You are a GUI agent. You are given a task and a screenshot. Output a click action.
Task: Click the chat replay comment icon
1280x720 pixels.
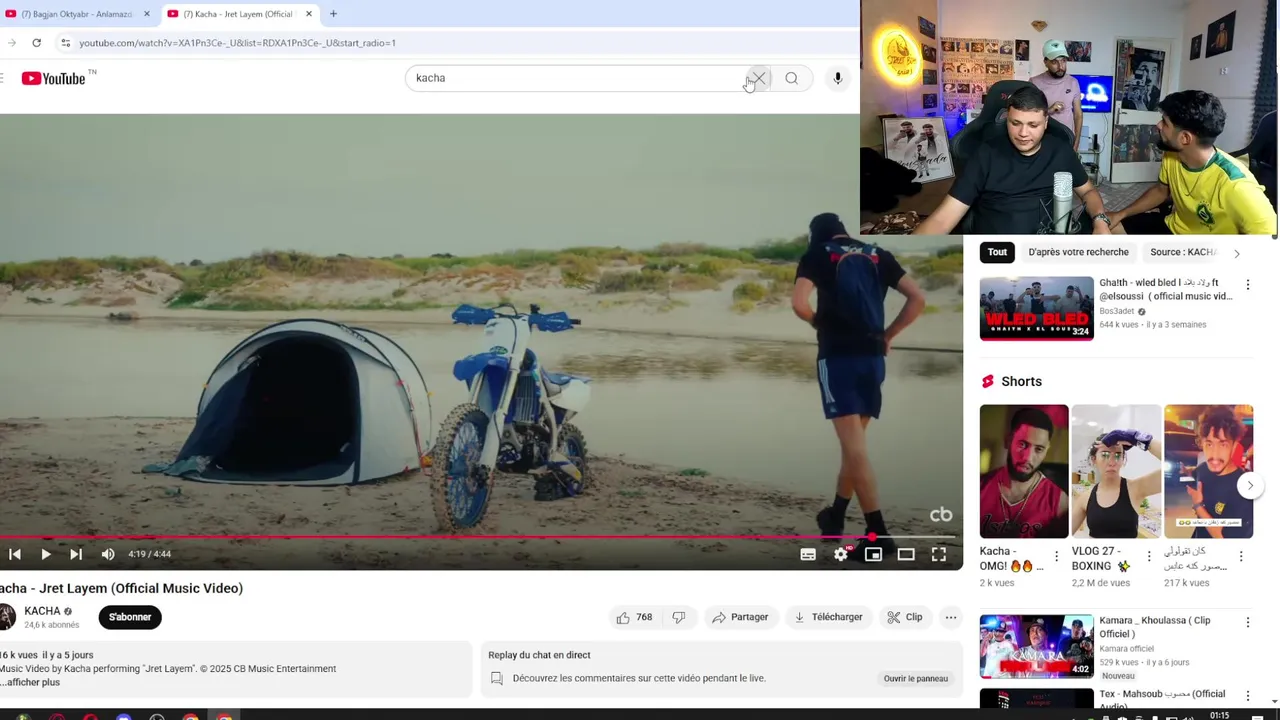click(496, 678)
